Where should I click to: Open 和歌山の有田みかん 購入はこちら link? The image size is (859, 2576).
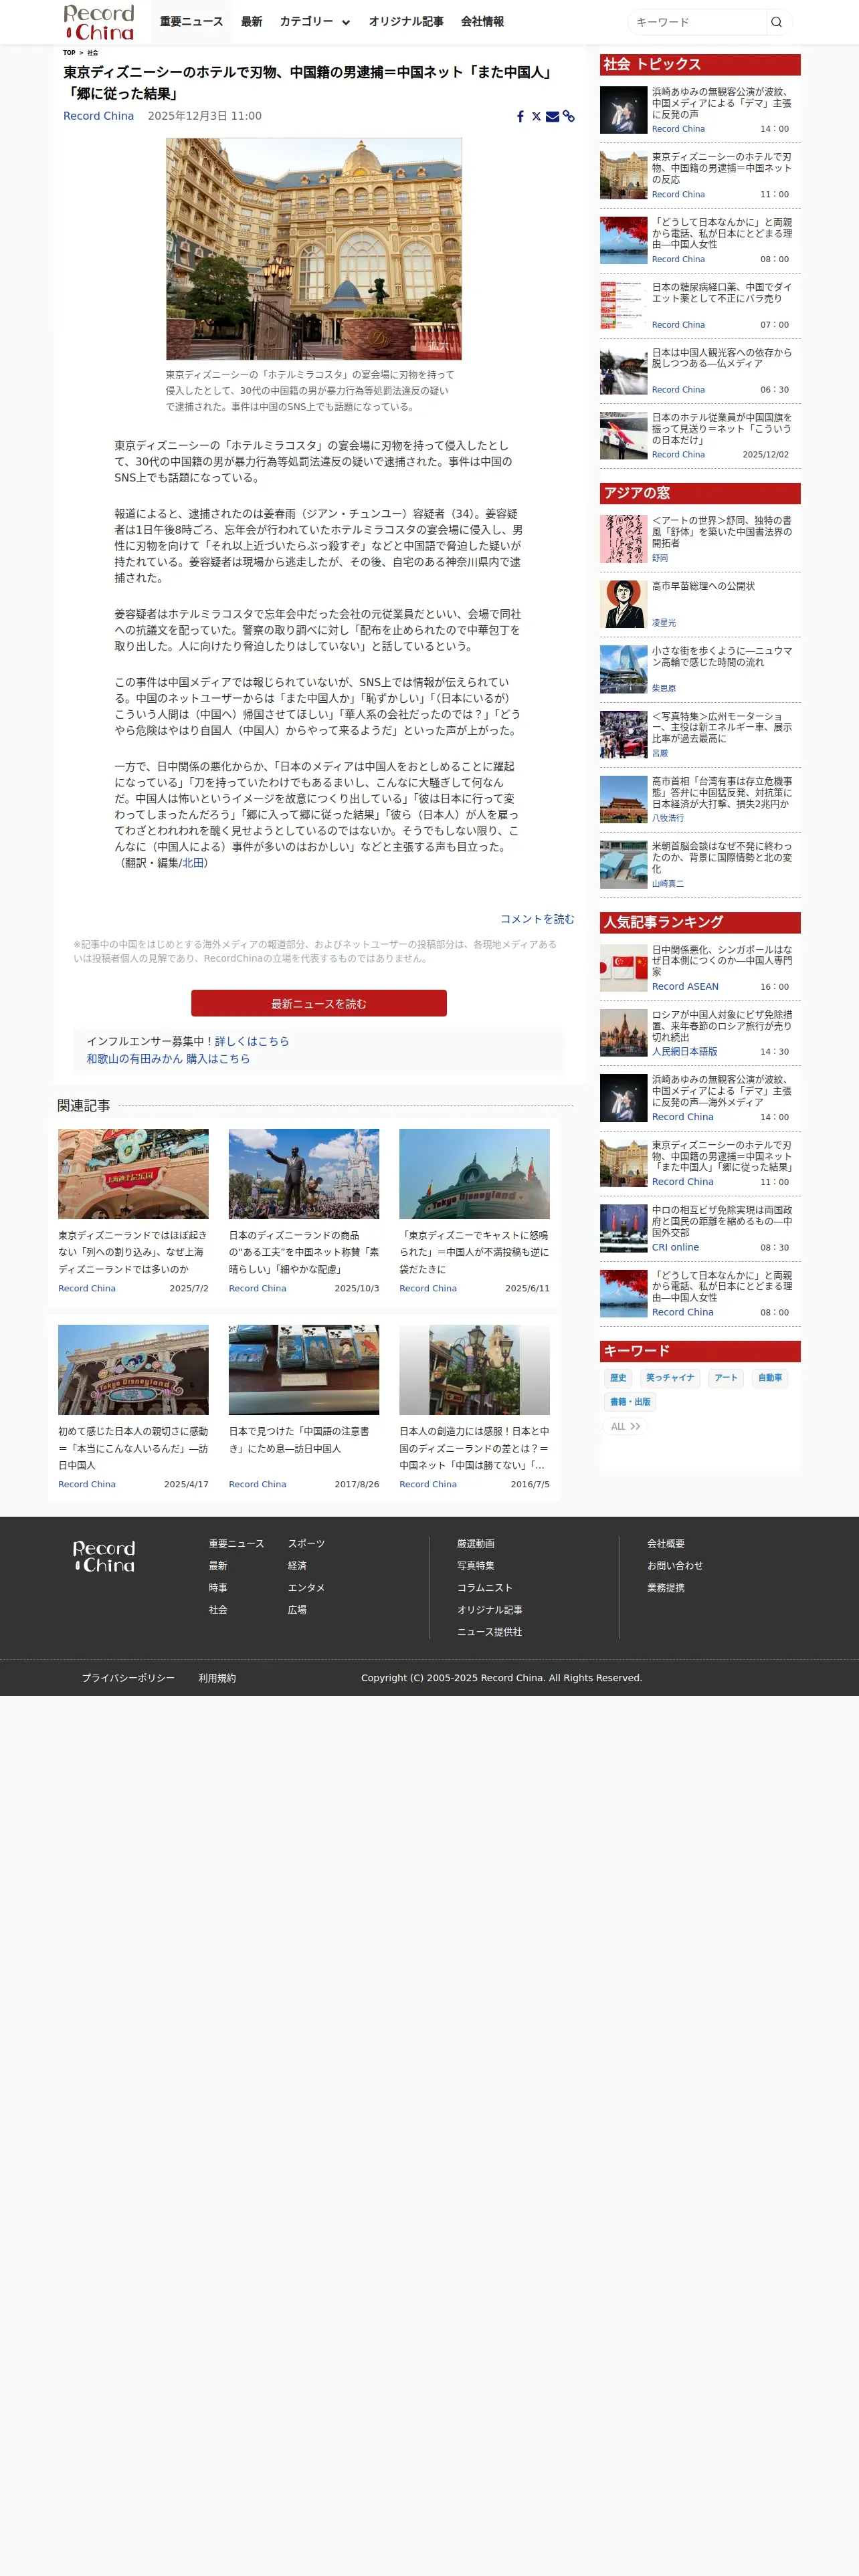click(168, 1059)
